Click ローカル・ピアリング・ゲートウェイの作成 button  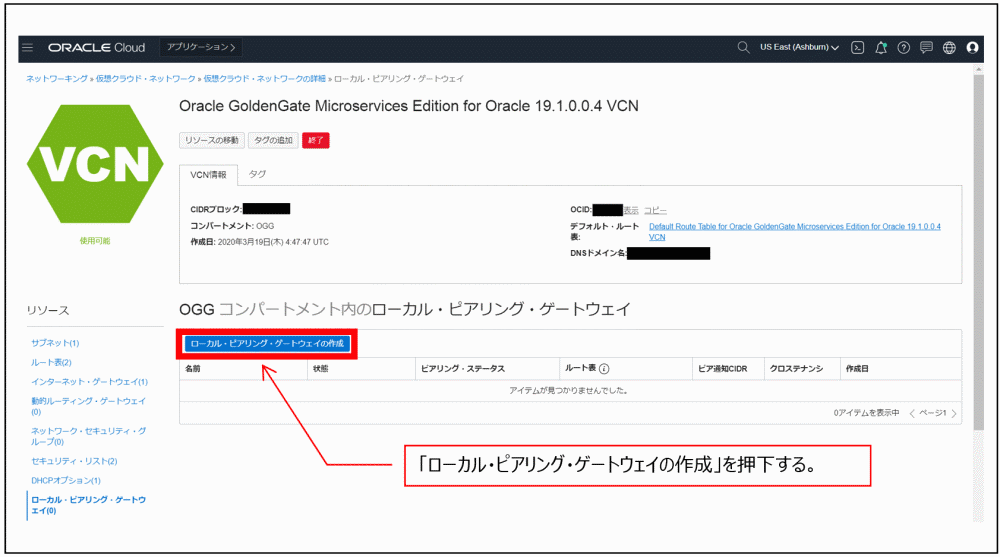(267, 344)
